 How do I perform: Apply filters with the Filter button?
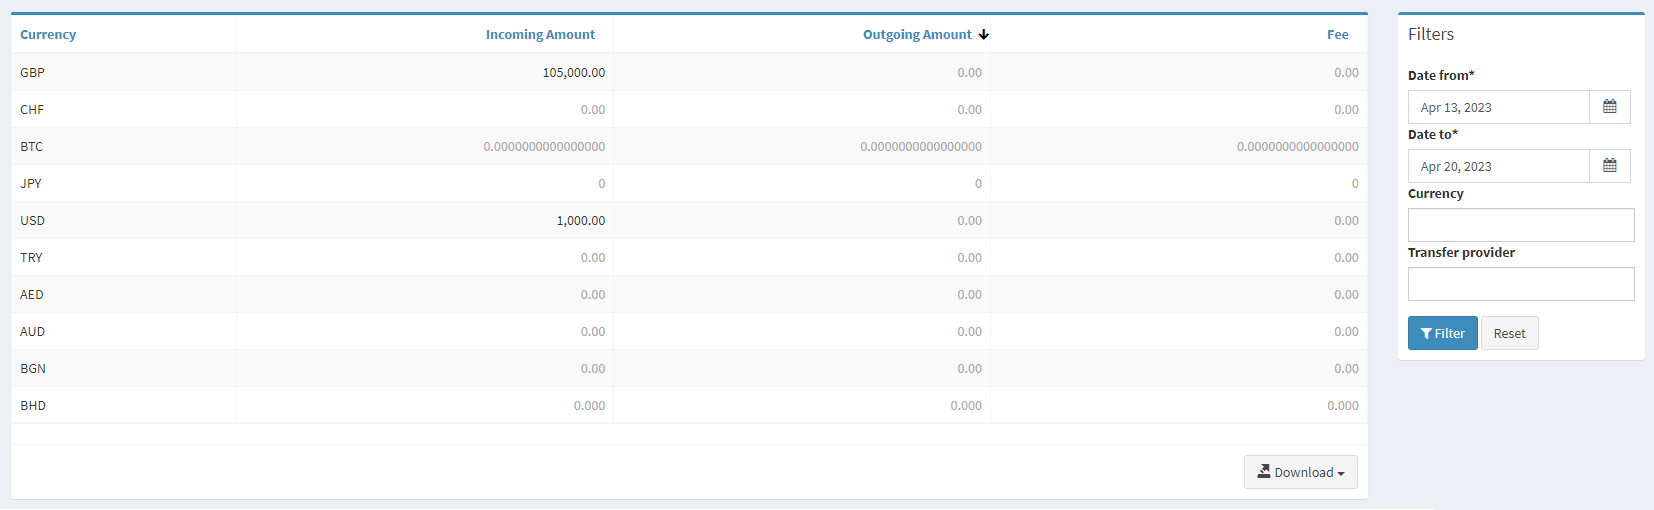click(1442, 333)
